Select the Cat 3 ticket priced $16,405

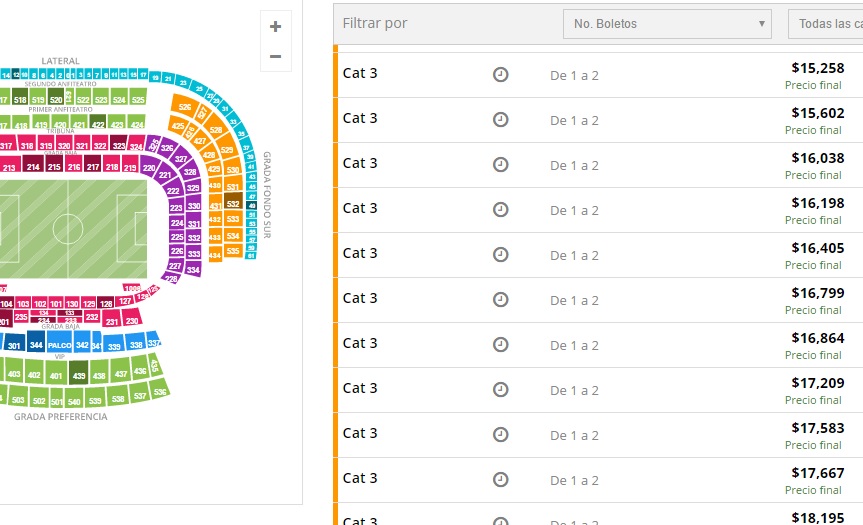598,255
